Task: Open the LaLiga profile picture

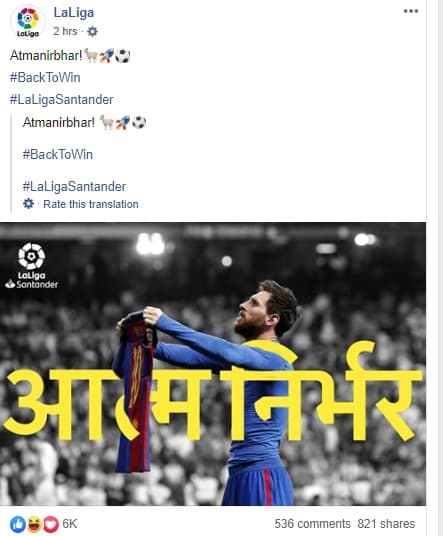Action: point(28,22)
